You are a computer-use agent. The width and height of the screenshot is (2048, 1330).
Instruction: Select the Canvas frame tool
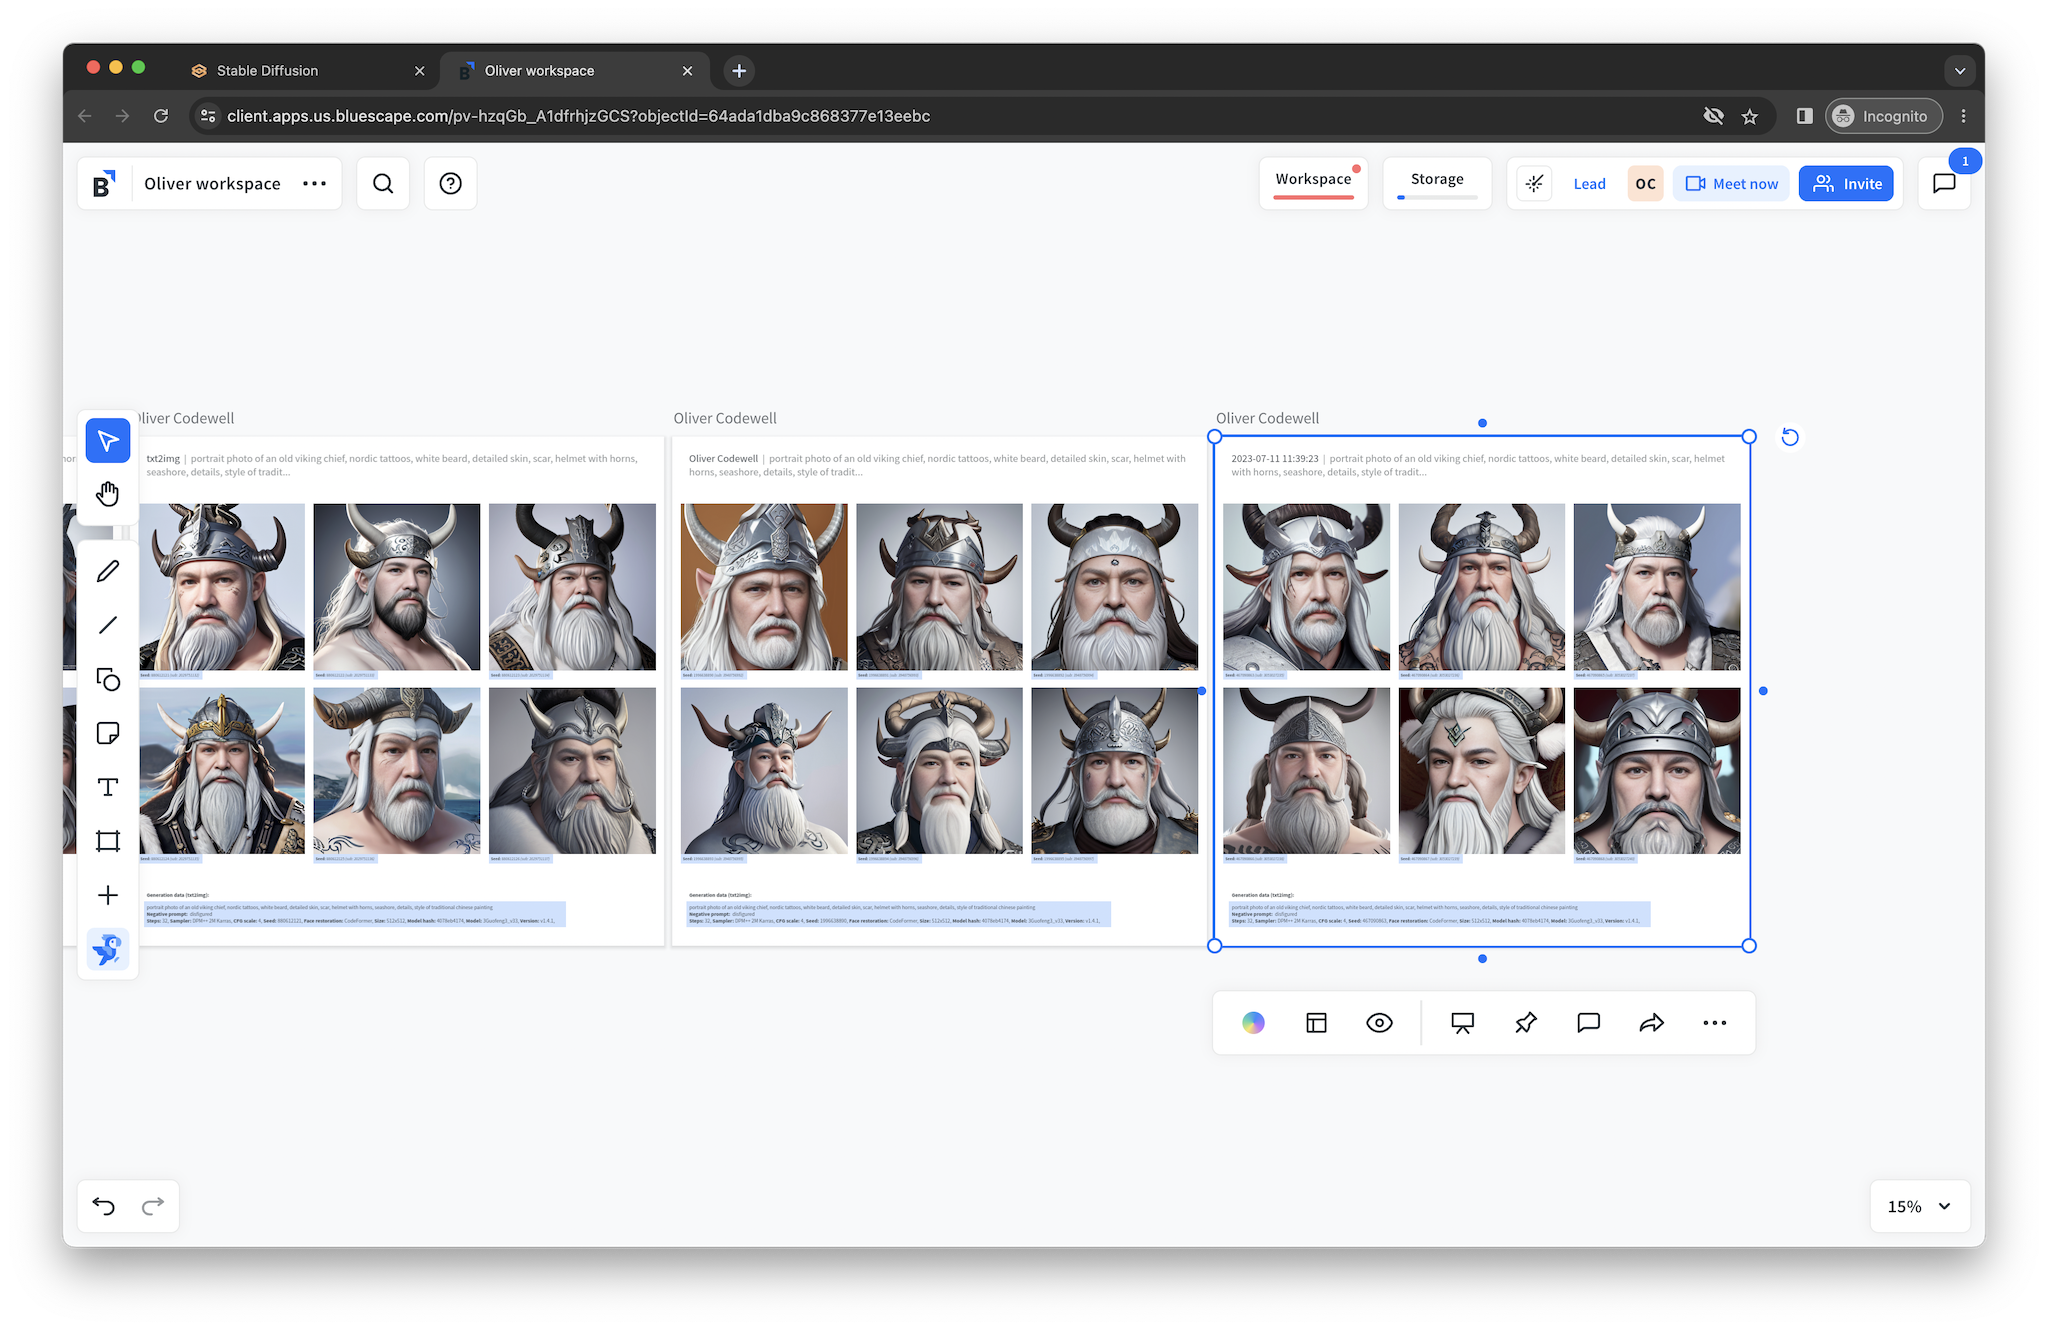108,841
